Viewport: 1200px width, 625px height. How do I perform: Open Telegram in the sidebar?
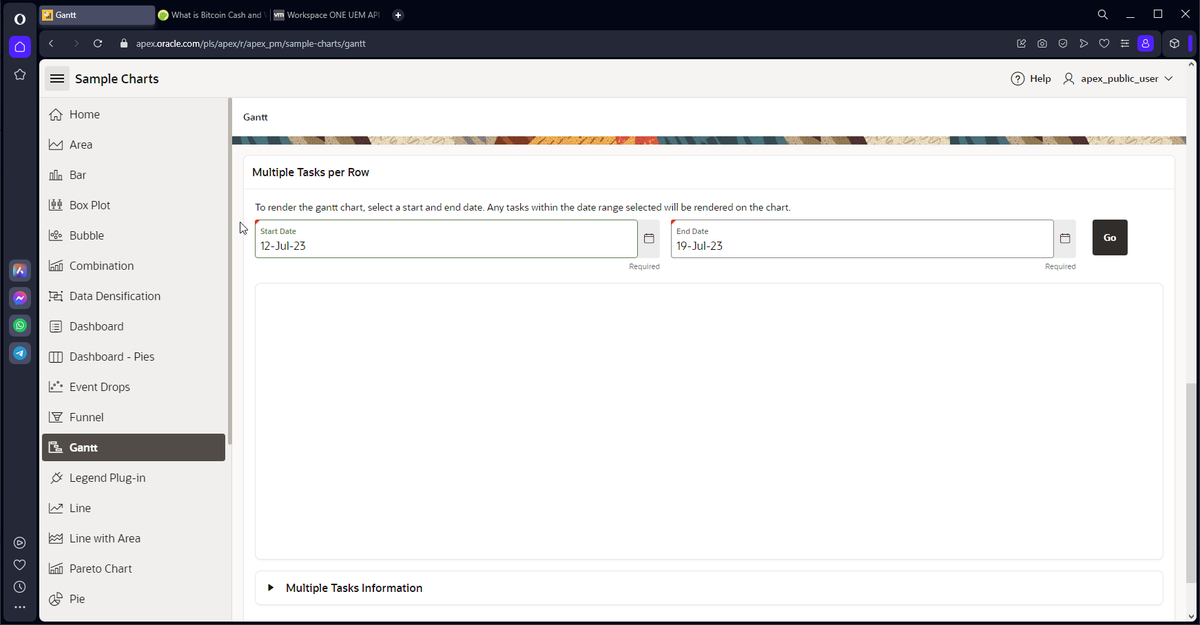point(20,353)
